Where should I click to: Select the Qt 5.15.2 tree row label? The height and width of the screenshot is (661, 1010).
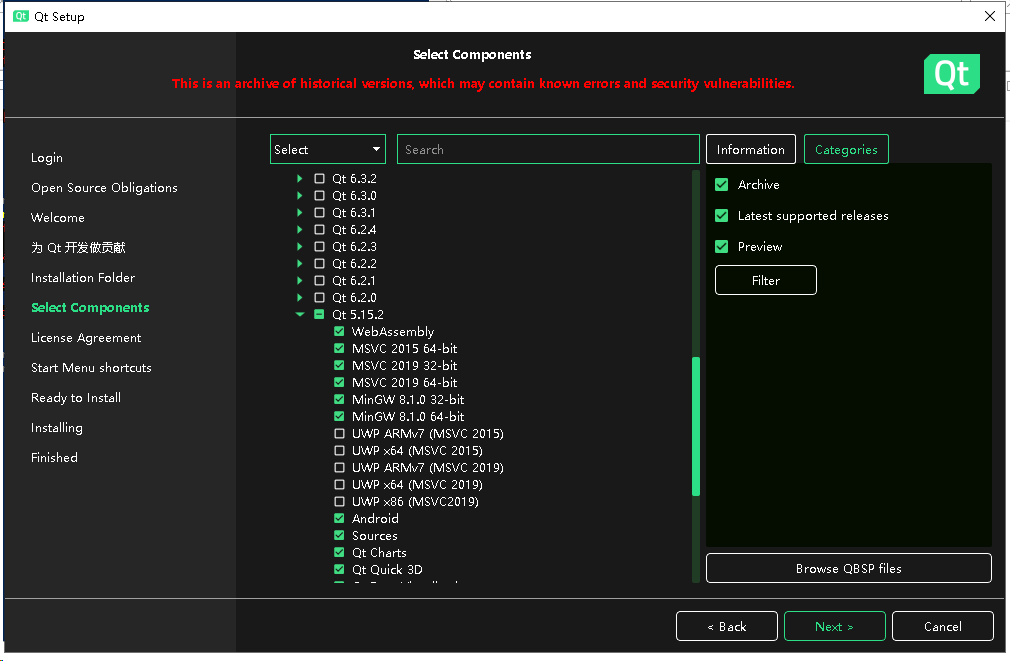[x=357, y=314]
